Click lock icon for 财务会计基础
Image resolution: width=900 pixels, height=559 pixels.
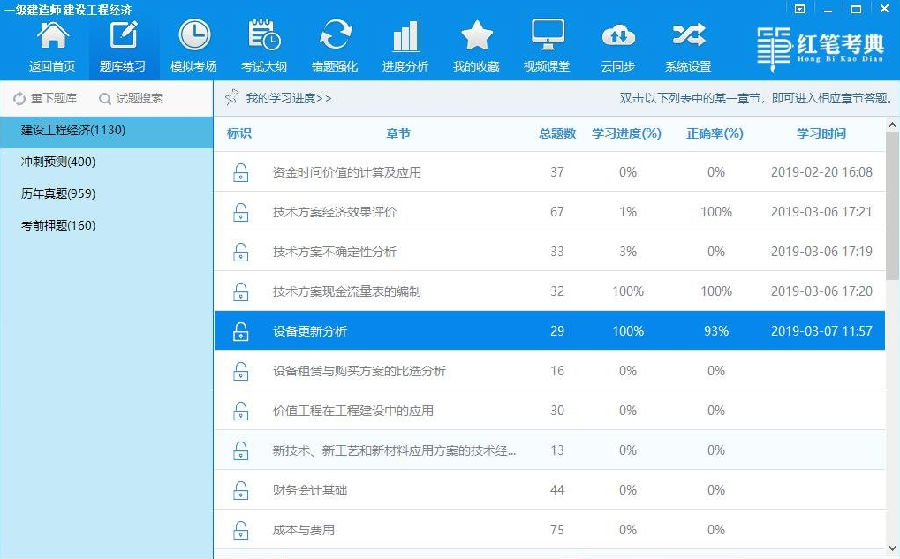240,490
